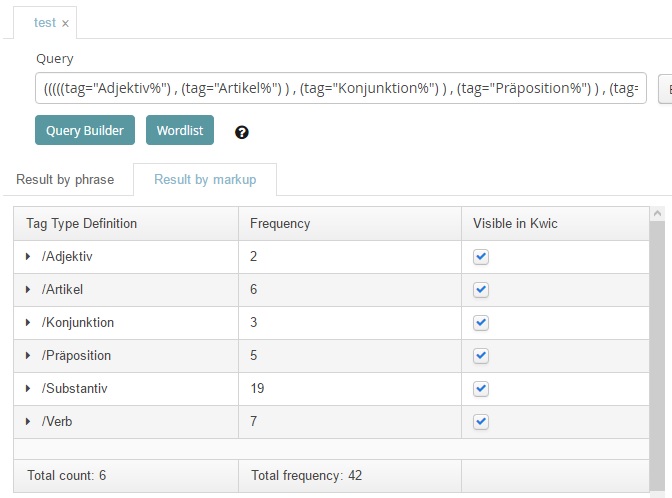Click into the Query input field
This screenshot has width=672, height=498.
[340, 89]
